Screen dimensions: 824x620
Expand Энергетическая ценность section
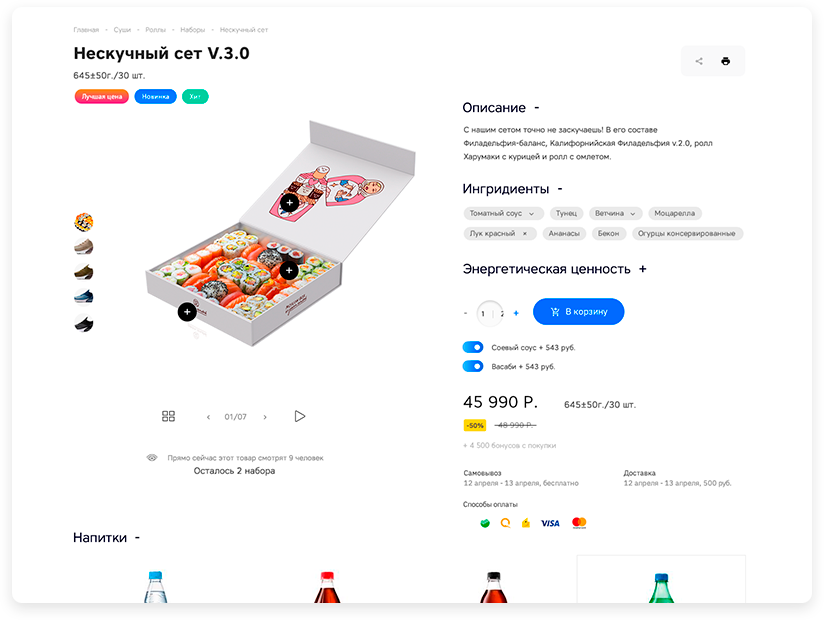click(x=643, y=269)
